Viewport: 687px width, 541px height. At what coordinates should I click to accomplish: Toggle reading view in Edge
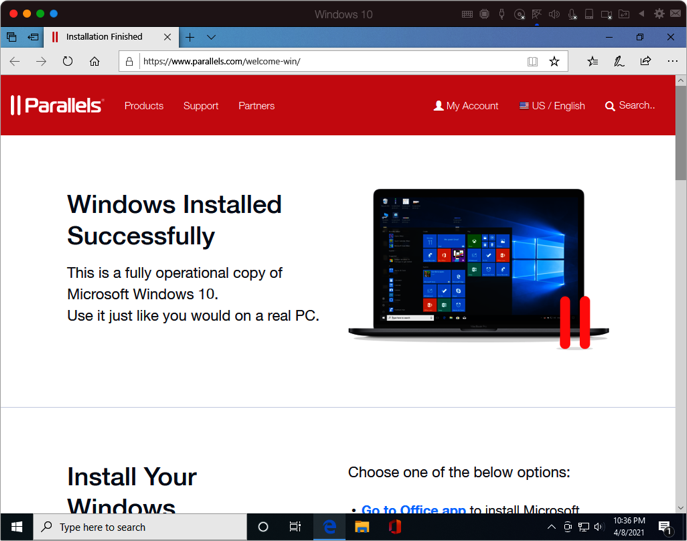tap(532, 61)
